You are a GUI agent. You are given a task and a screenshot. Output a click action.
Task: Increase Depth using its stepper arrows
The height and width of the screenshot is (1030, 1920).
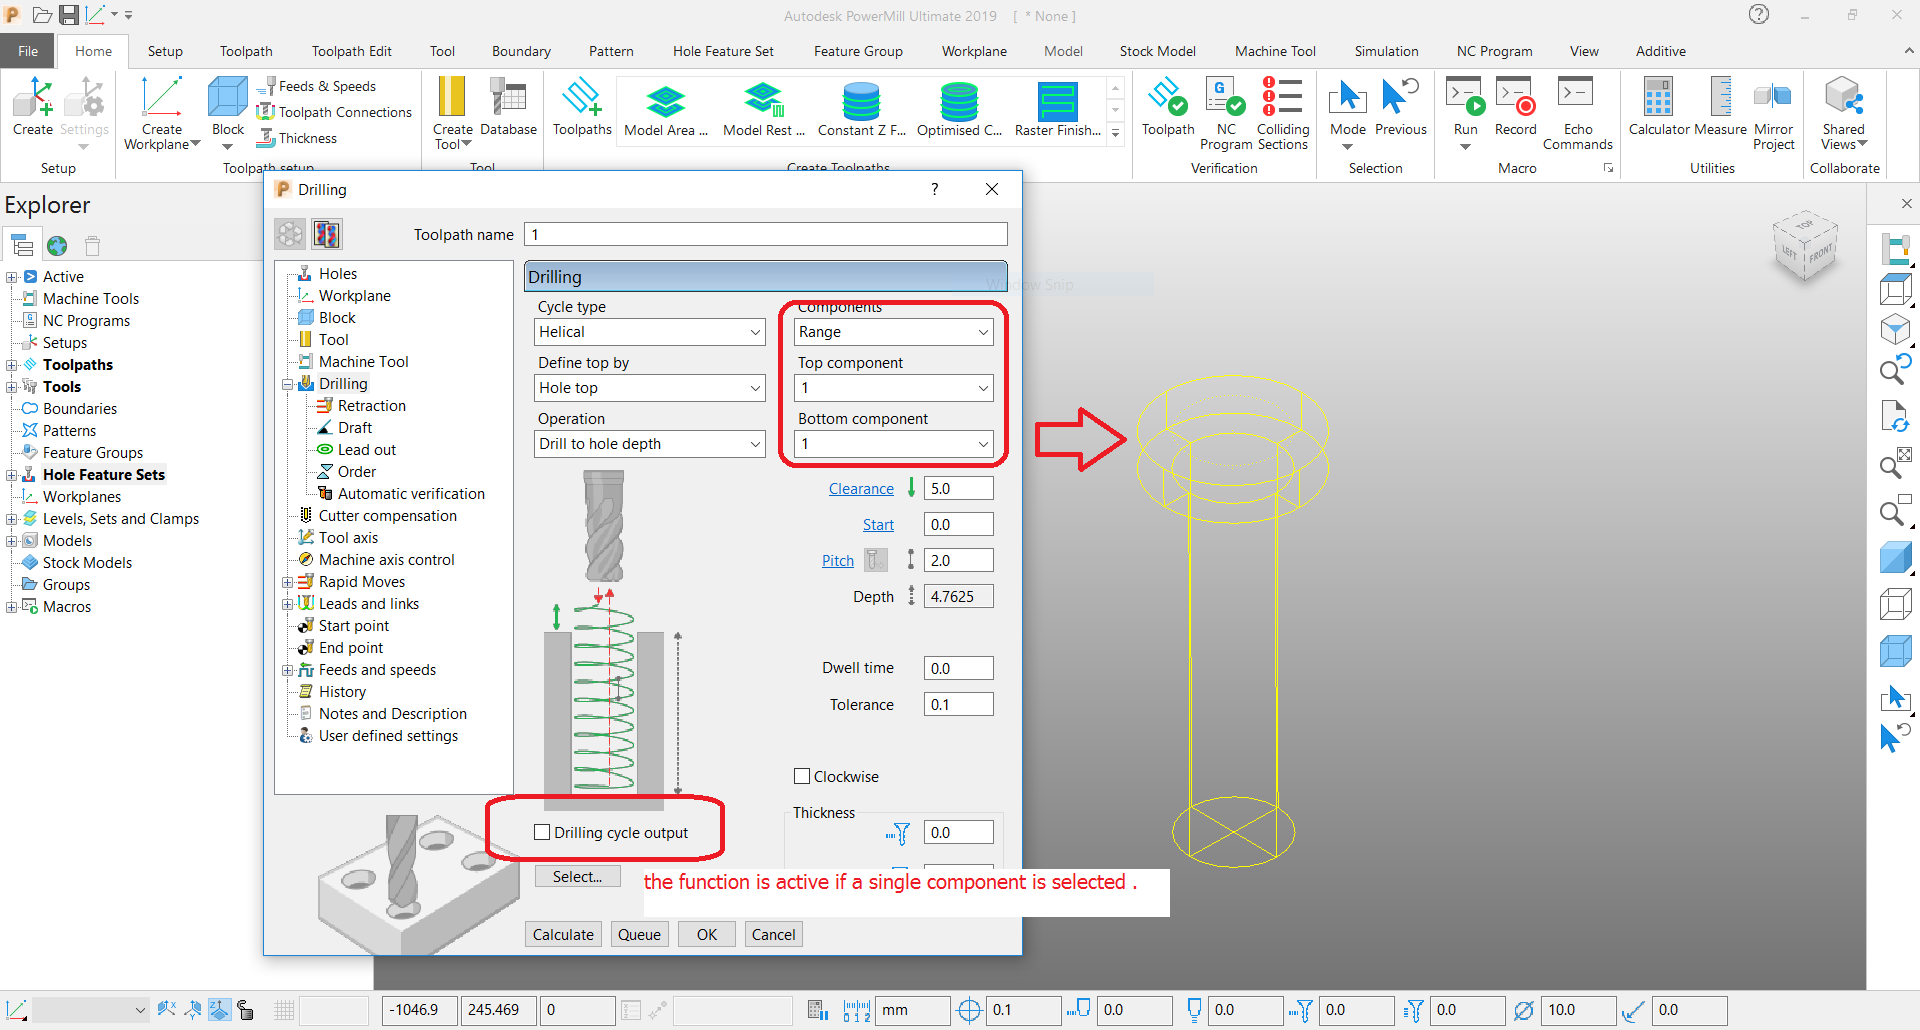(x=911, y=596)
